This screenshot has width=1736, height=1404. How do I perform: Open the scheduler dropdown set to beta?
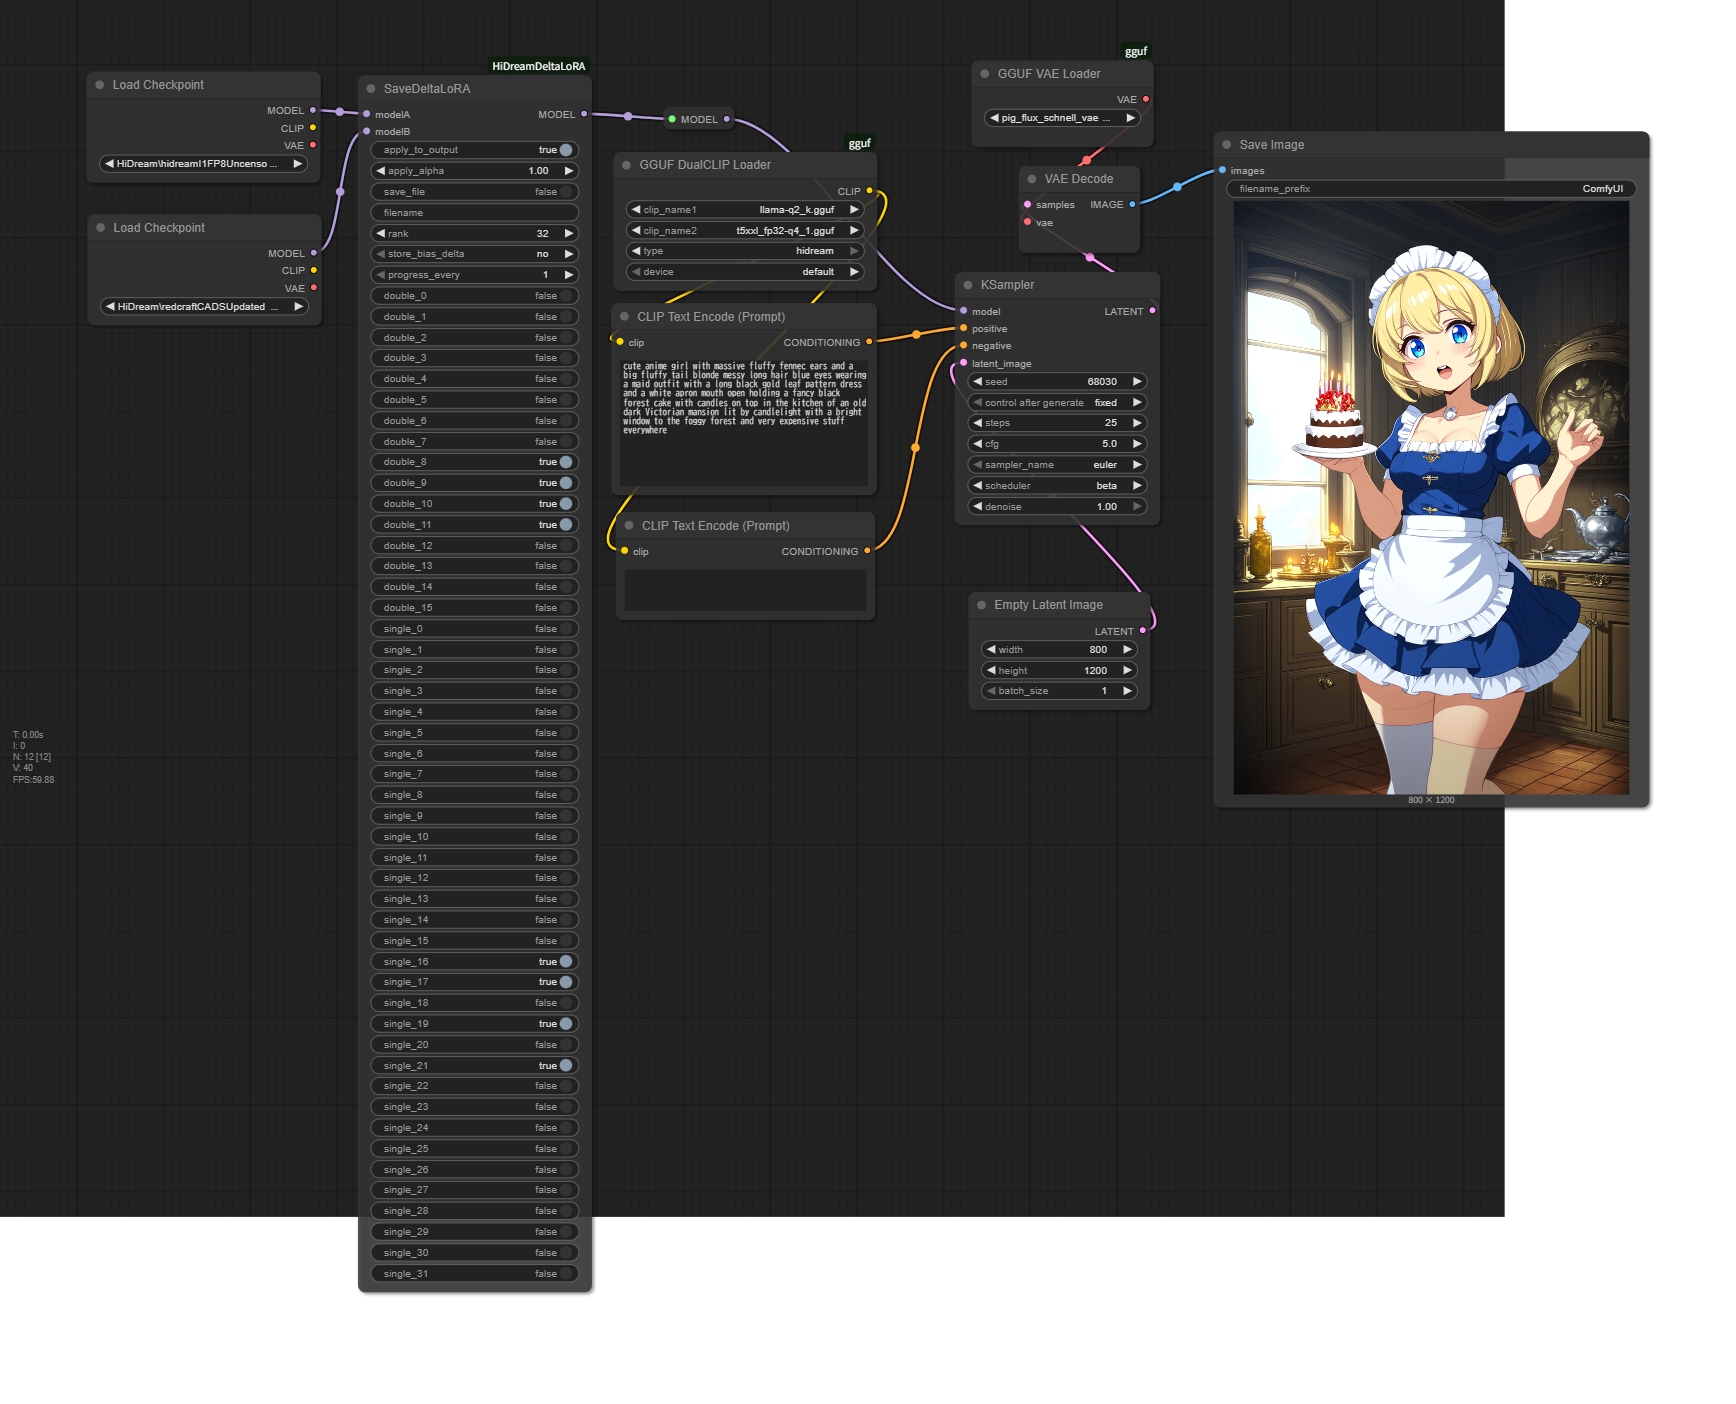(1057, 486)
